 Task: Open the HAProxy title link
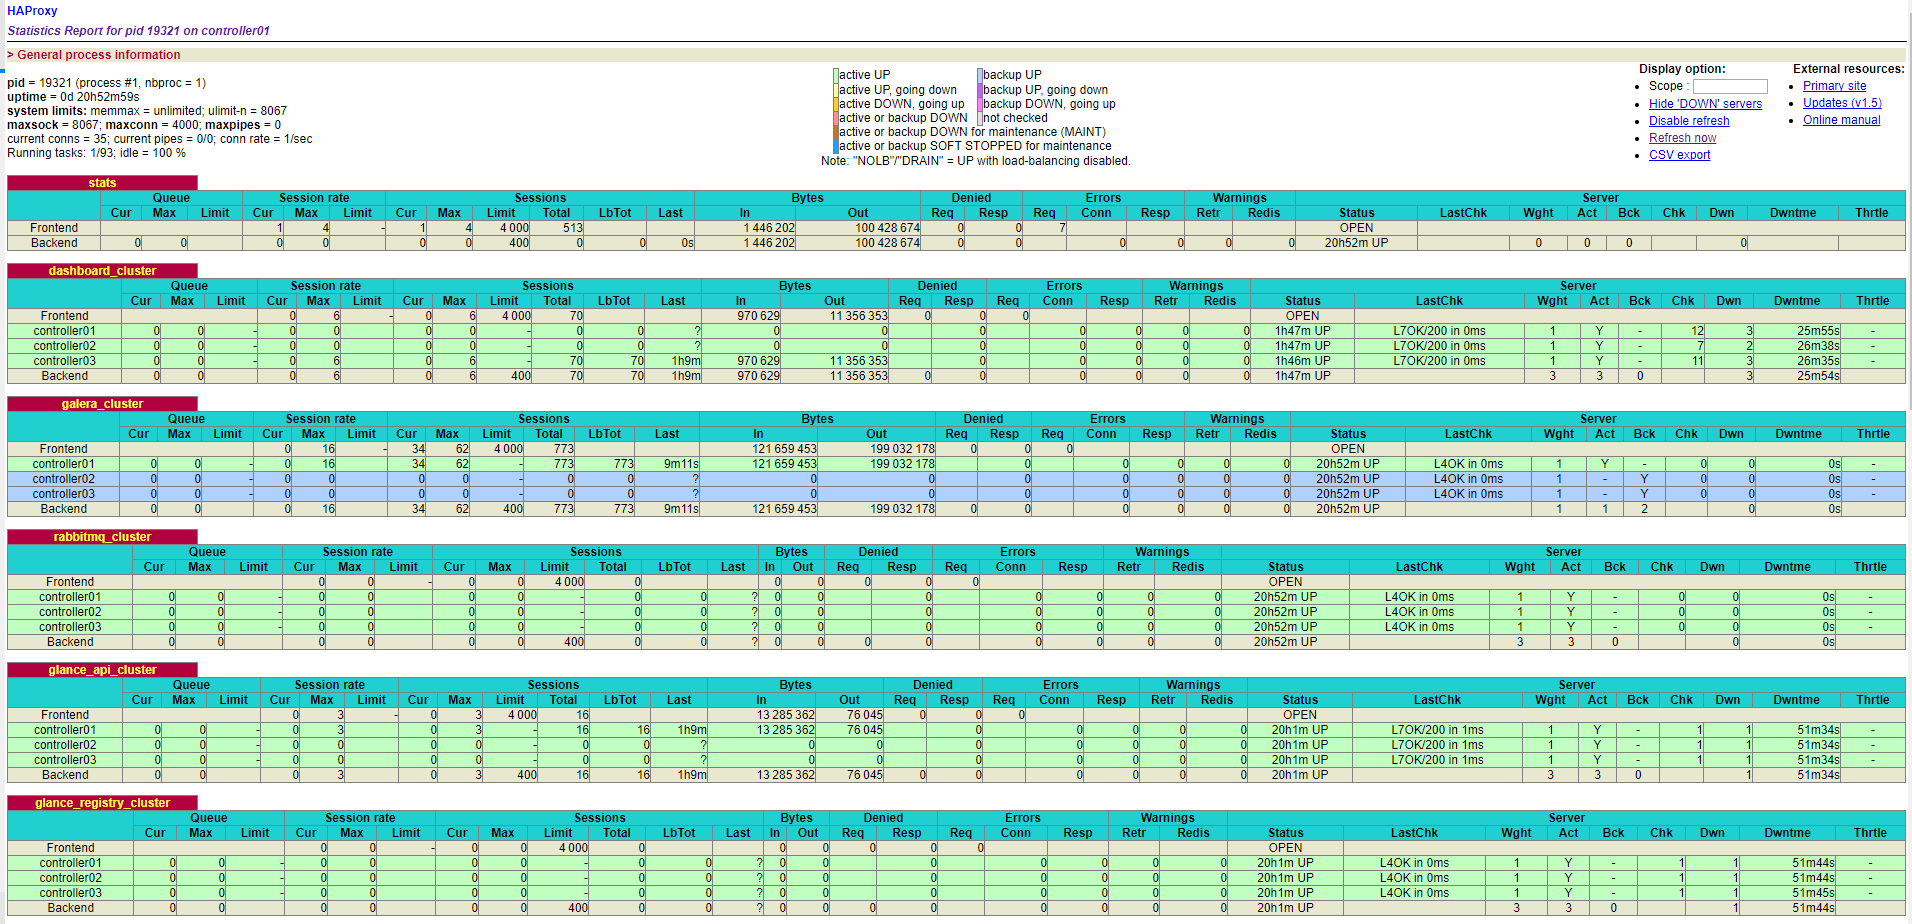(x=32, y=11)
